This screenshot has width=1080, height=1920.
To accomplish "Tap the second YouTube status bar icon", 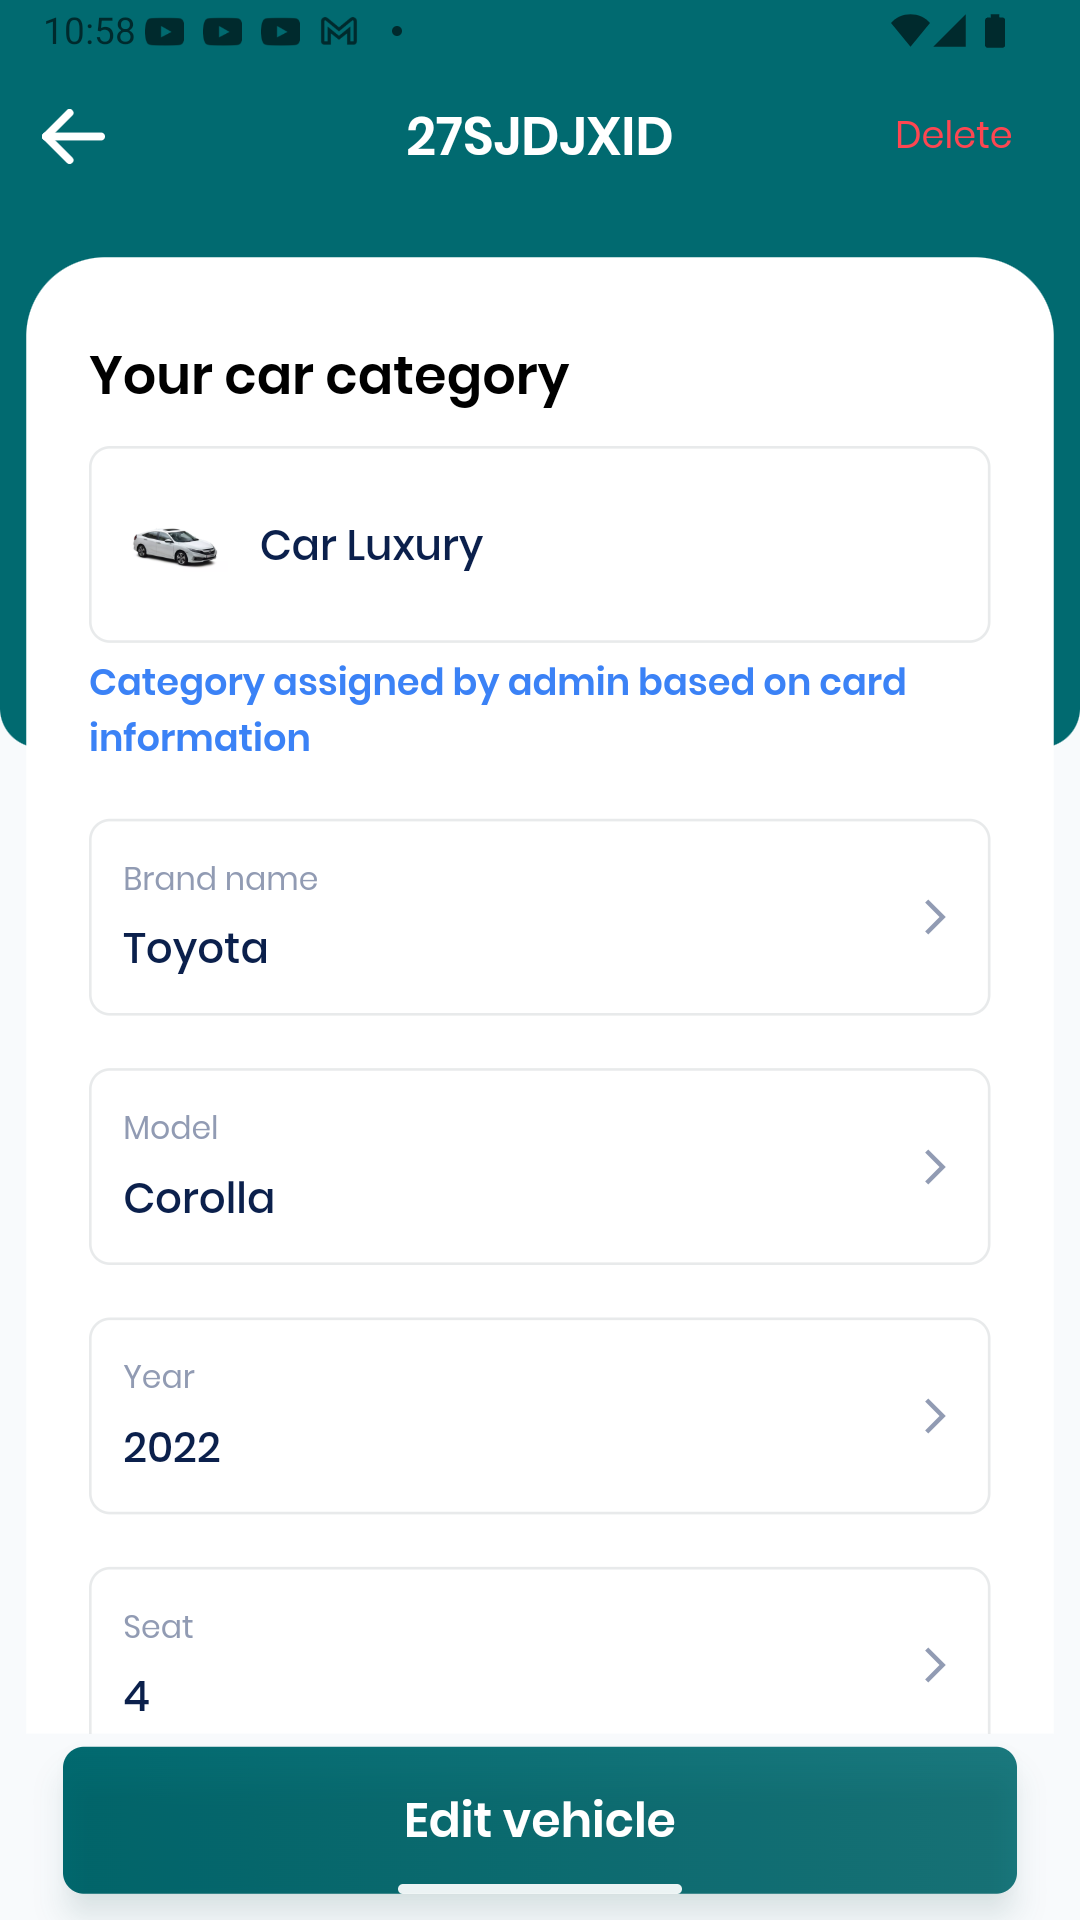I will [x=223, y=32].
